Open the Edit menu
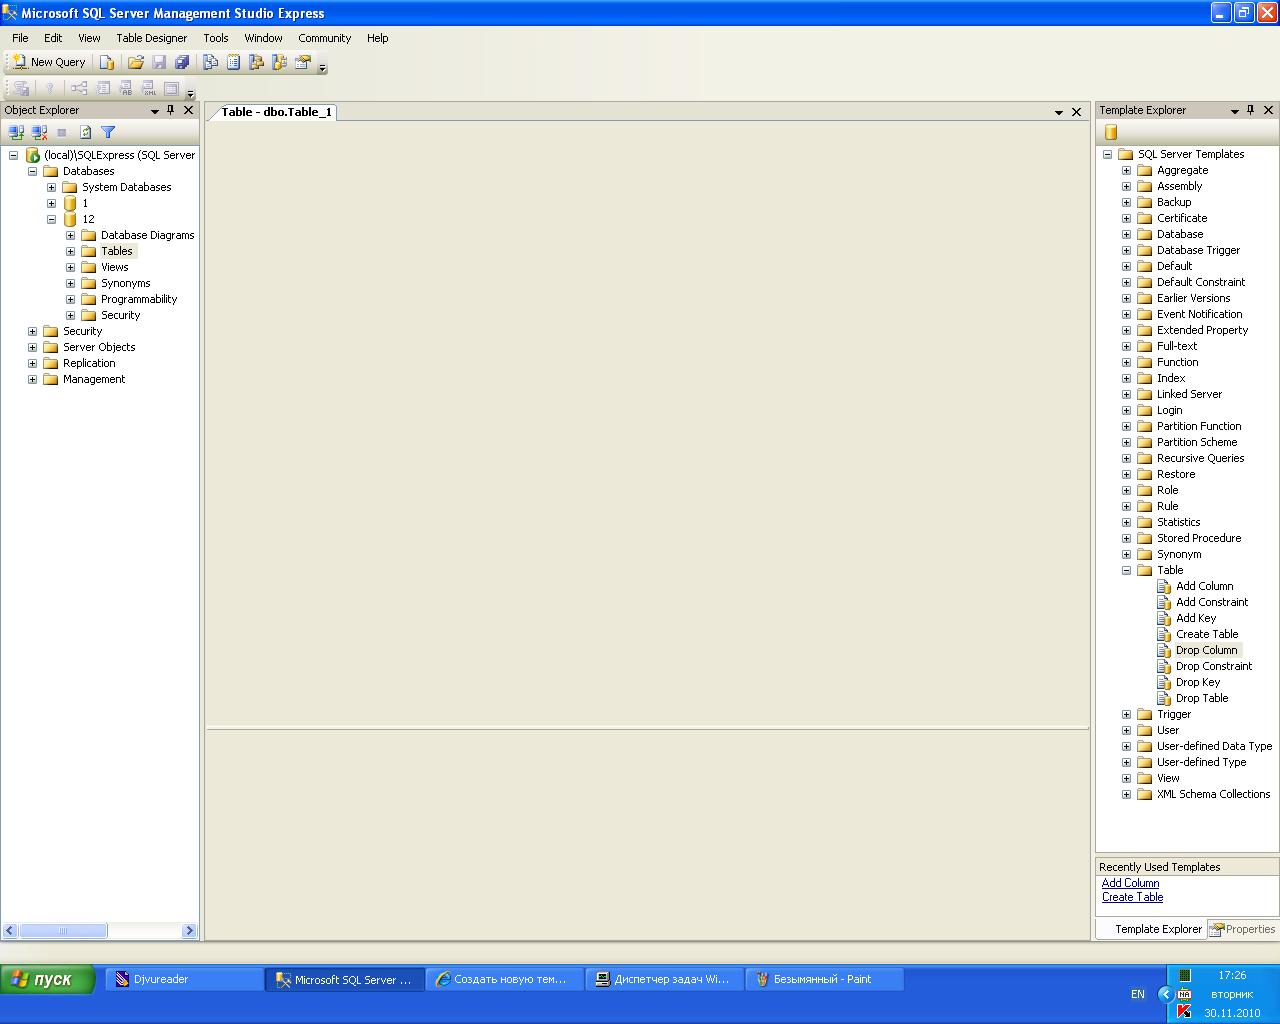Image resolution: width=1280 pixels, height=1024 pixels. tap(53, 38)
